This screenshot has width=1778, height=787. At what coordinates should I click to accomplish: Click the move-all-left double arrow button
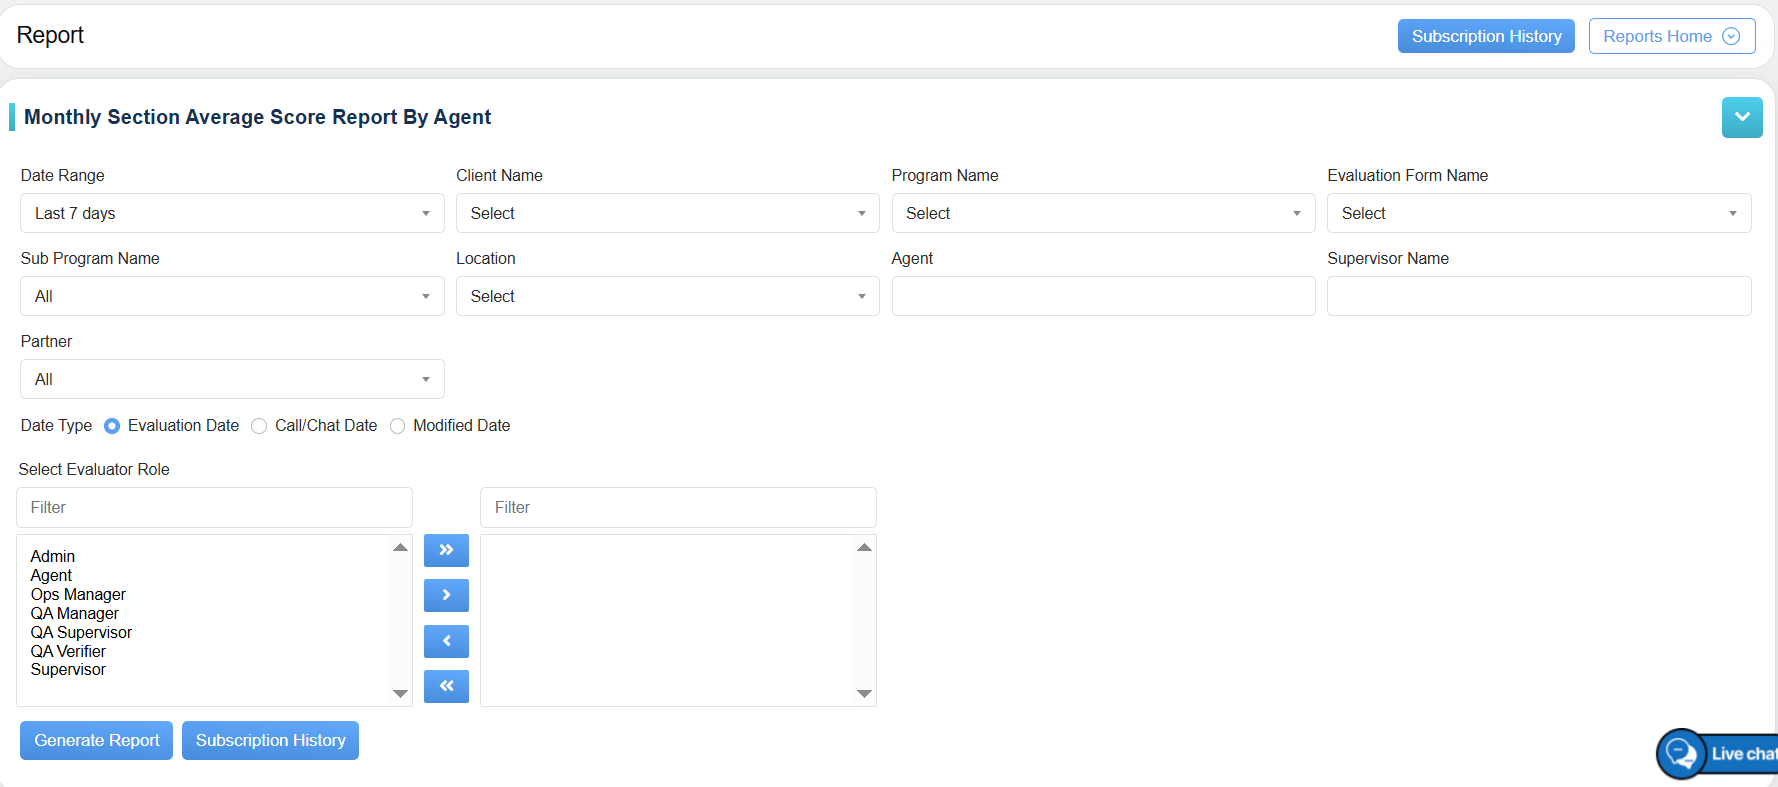pyautogui.click(x=446, y=686)
